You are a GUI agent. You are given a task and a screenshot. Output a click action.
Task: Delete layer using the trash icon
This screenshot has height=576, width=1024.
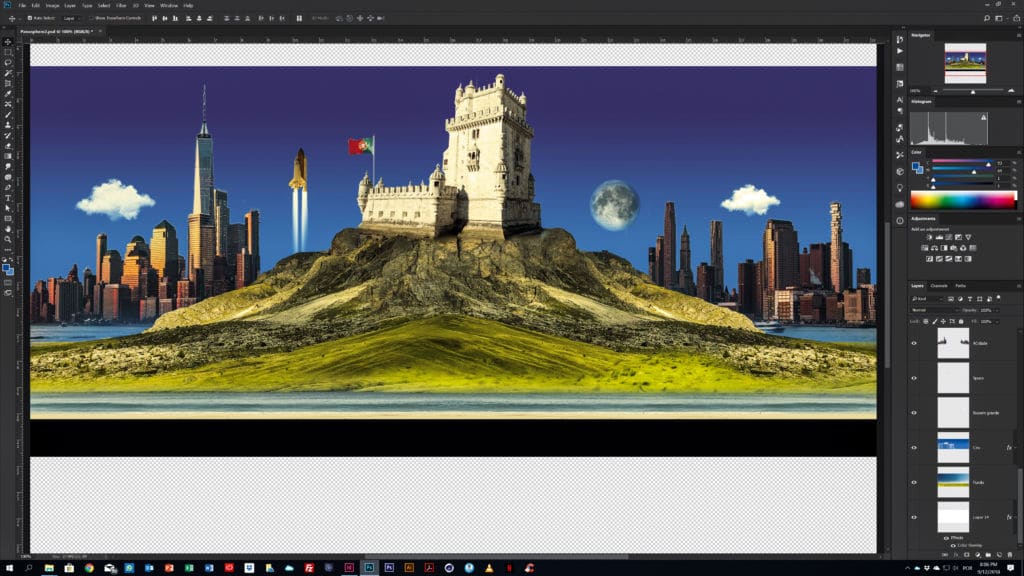(1010, 555)
